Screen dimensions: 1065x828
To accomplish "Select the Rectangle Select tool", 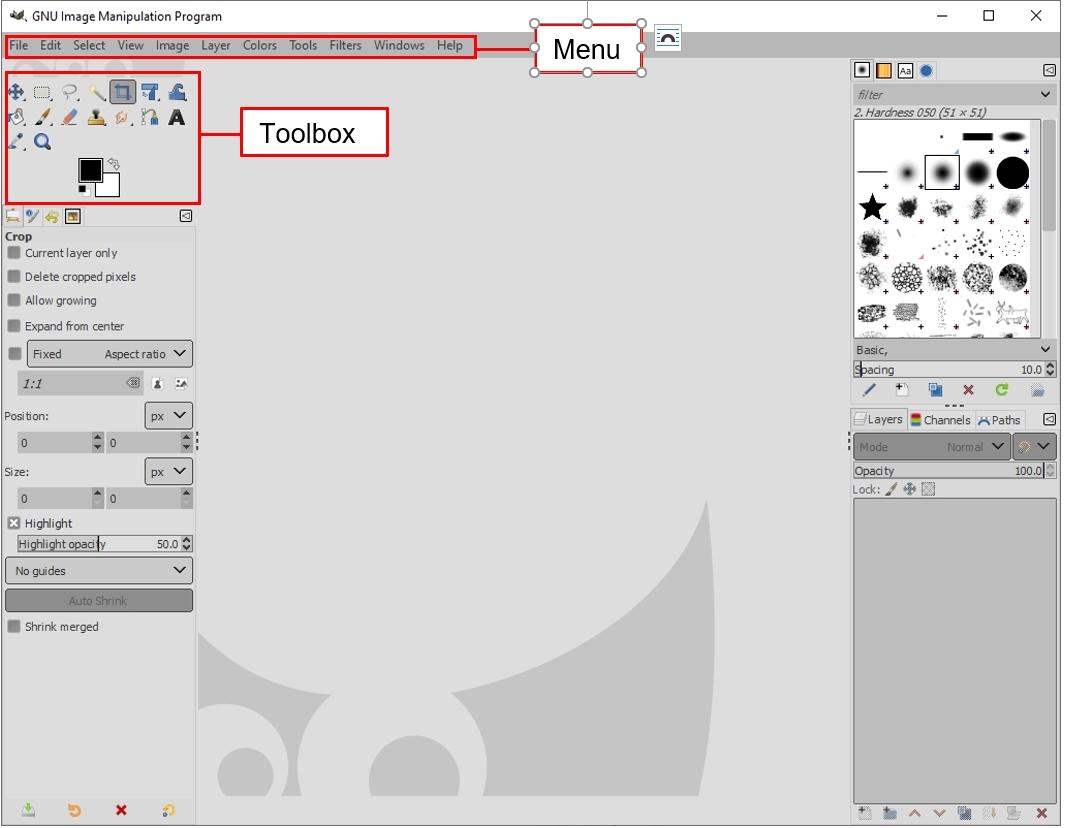I will pyautogui.click(x=43, y=92).
